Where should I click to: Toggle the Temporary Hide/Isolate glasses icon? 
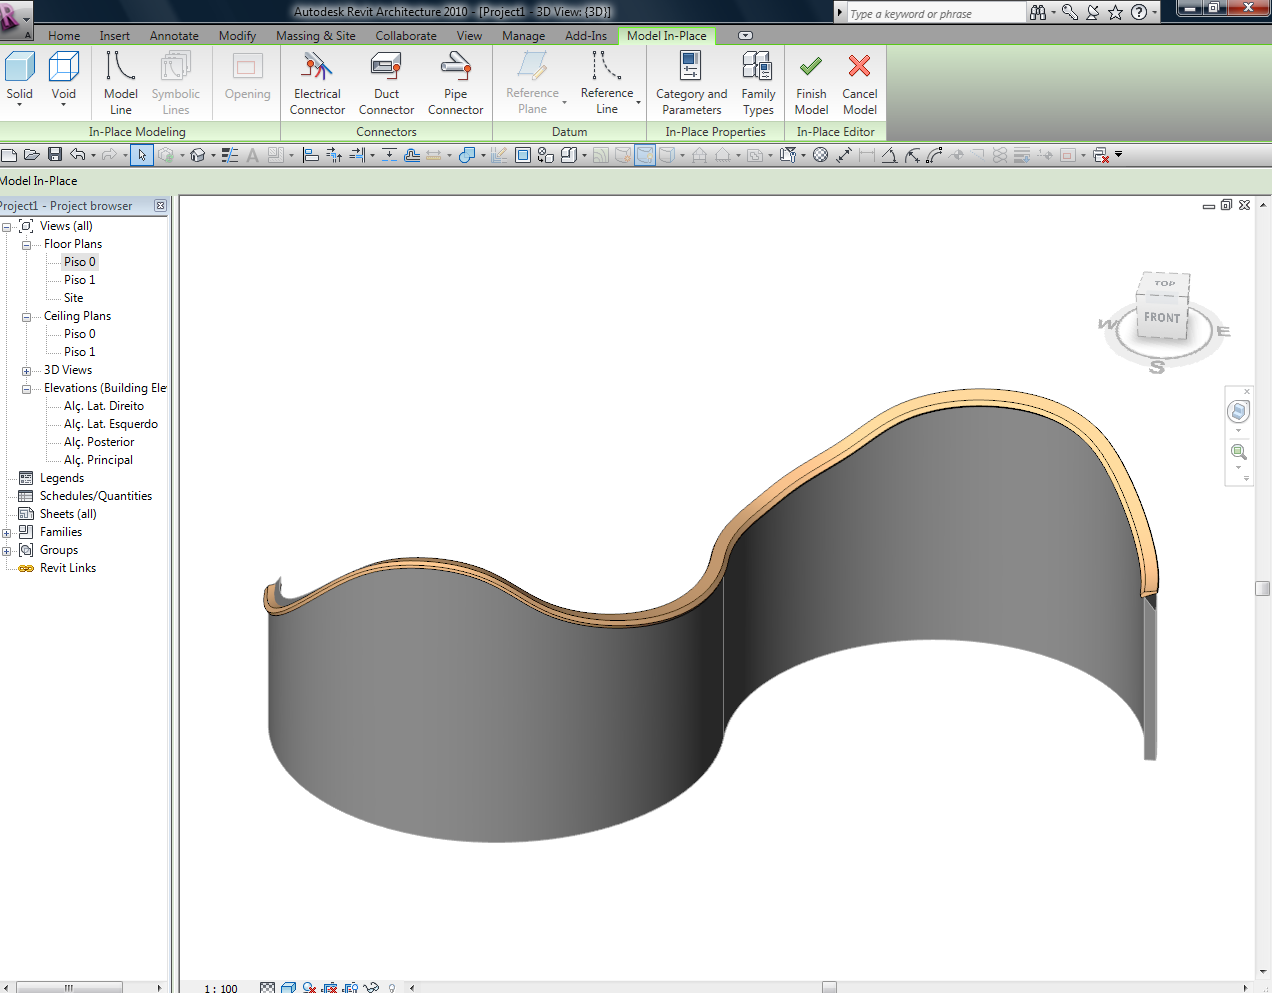tap(371, 988)
